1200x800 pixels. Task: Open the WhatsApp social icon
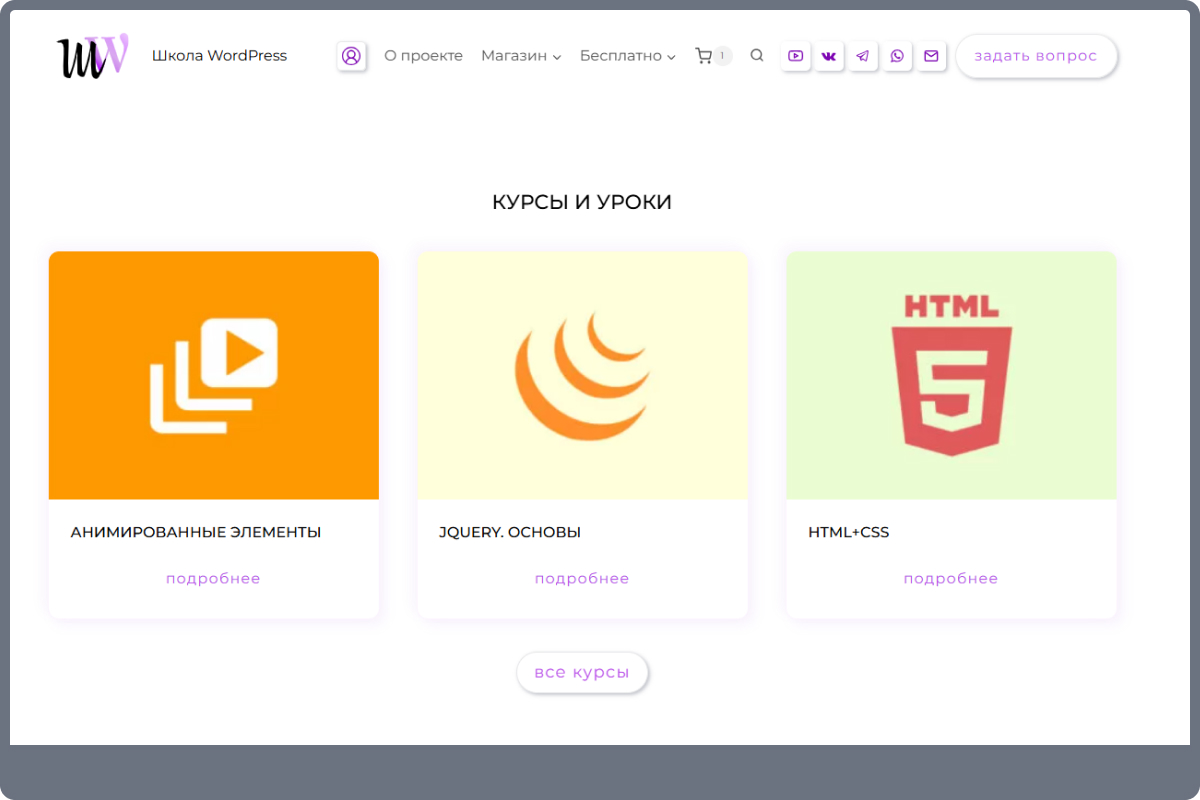point(897,56)
